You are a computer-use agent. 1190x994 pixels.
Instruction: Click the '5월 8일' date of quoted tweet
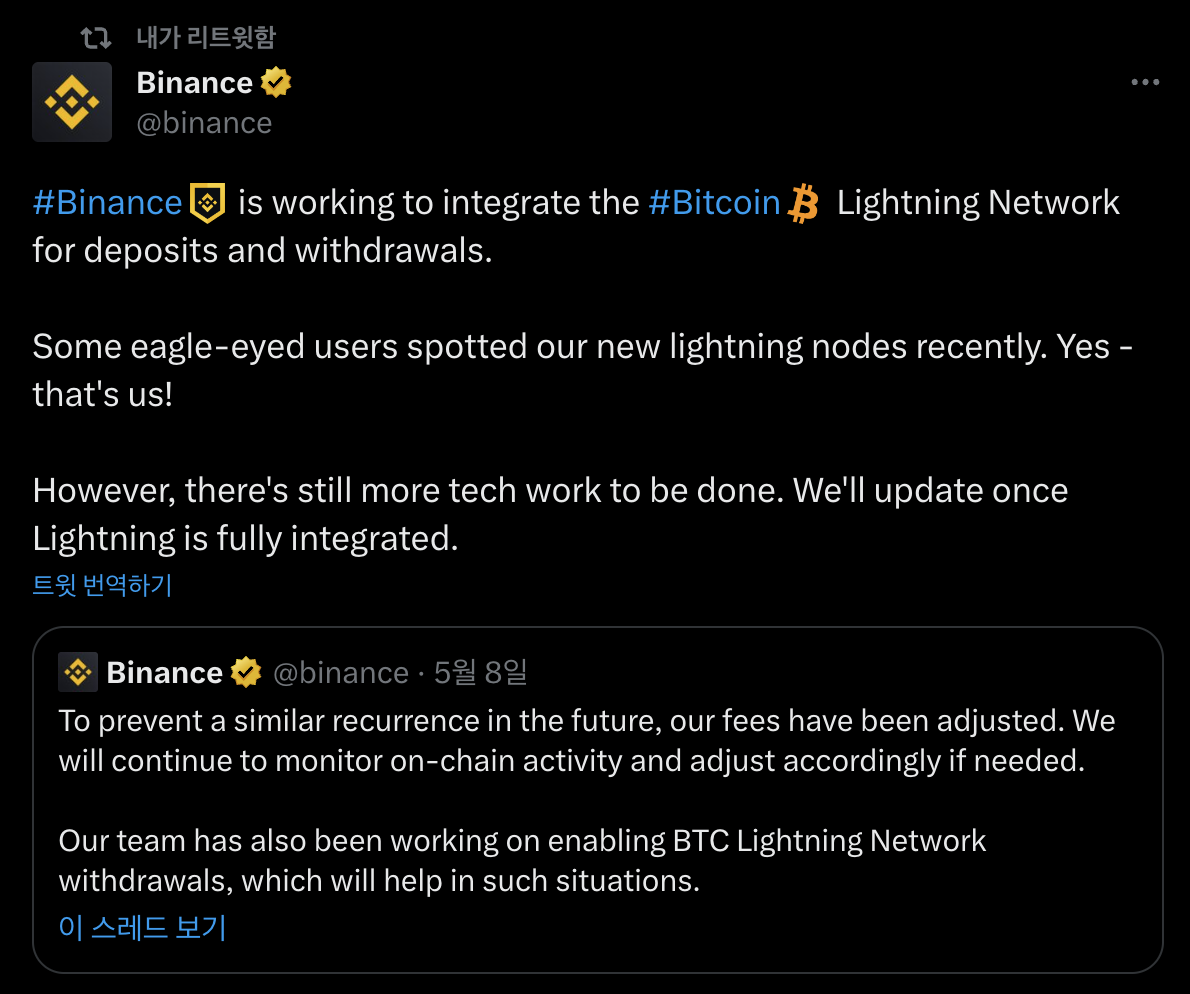pos(480,672)
